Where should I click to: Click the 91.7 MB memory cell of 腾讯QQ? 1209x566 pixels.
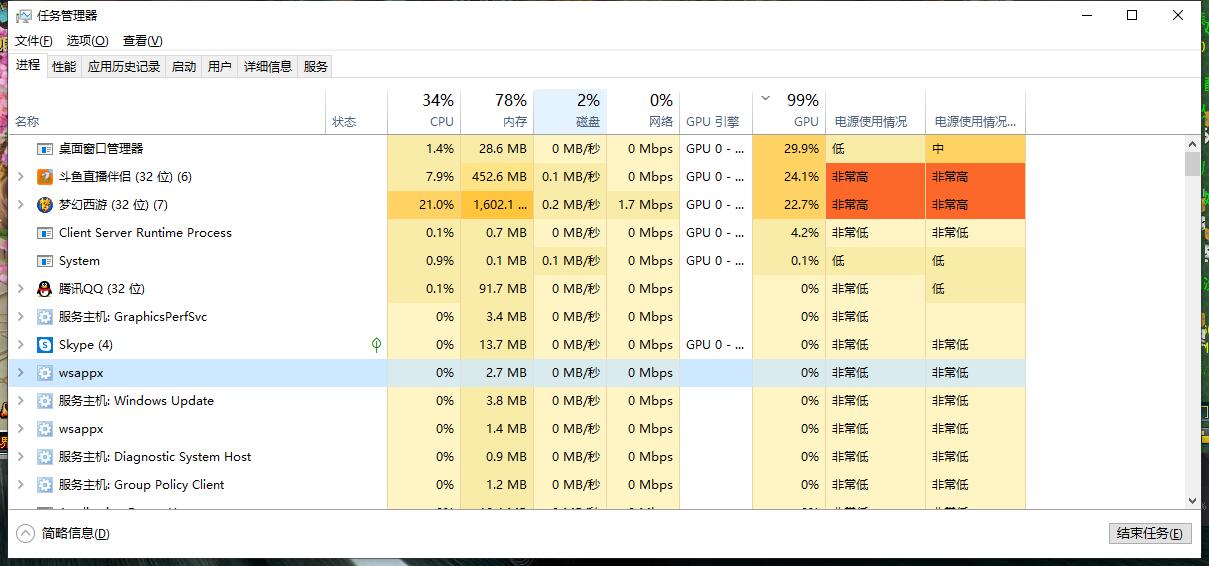497,288
